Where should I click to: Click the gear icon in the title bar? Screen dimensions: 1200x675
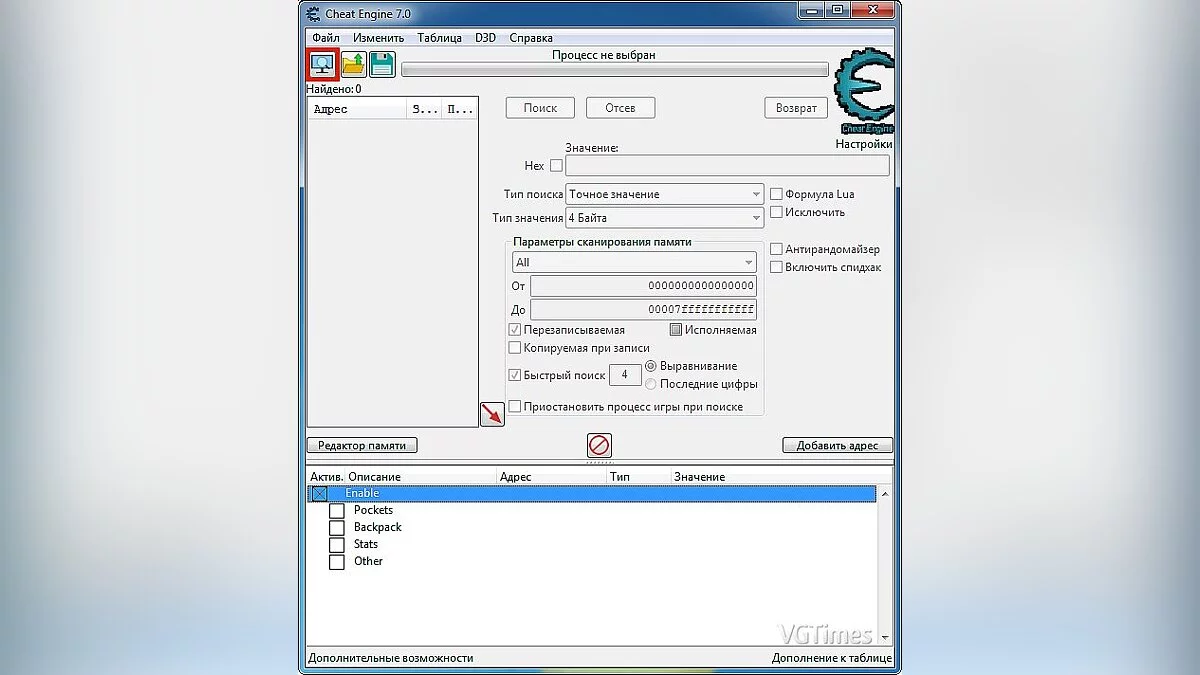tap(311, 12)
